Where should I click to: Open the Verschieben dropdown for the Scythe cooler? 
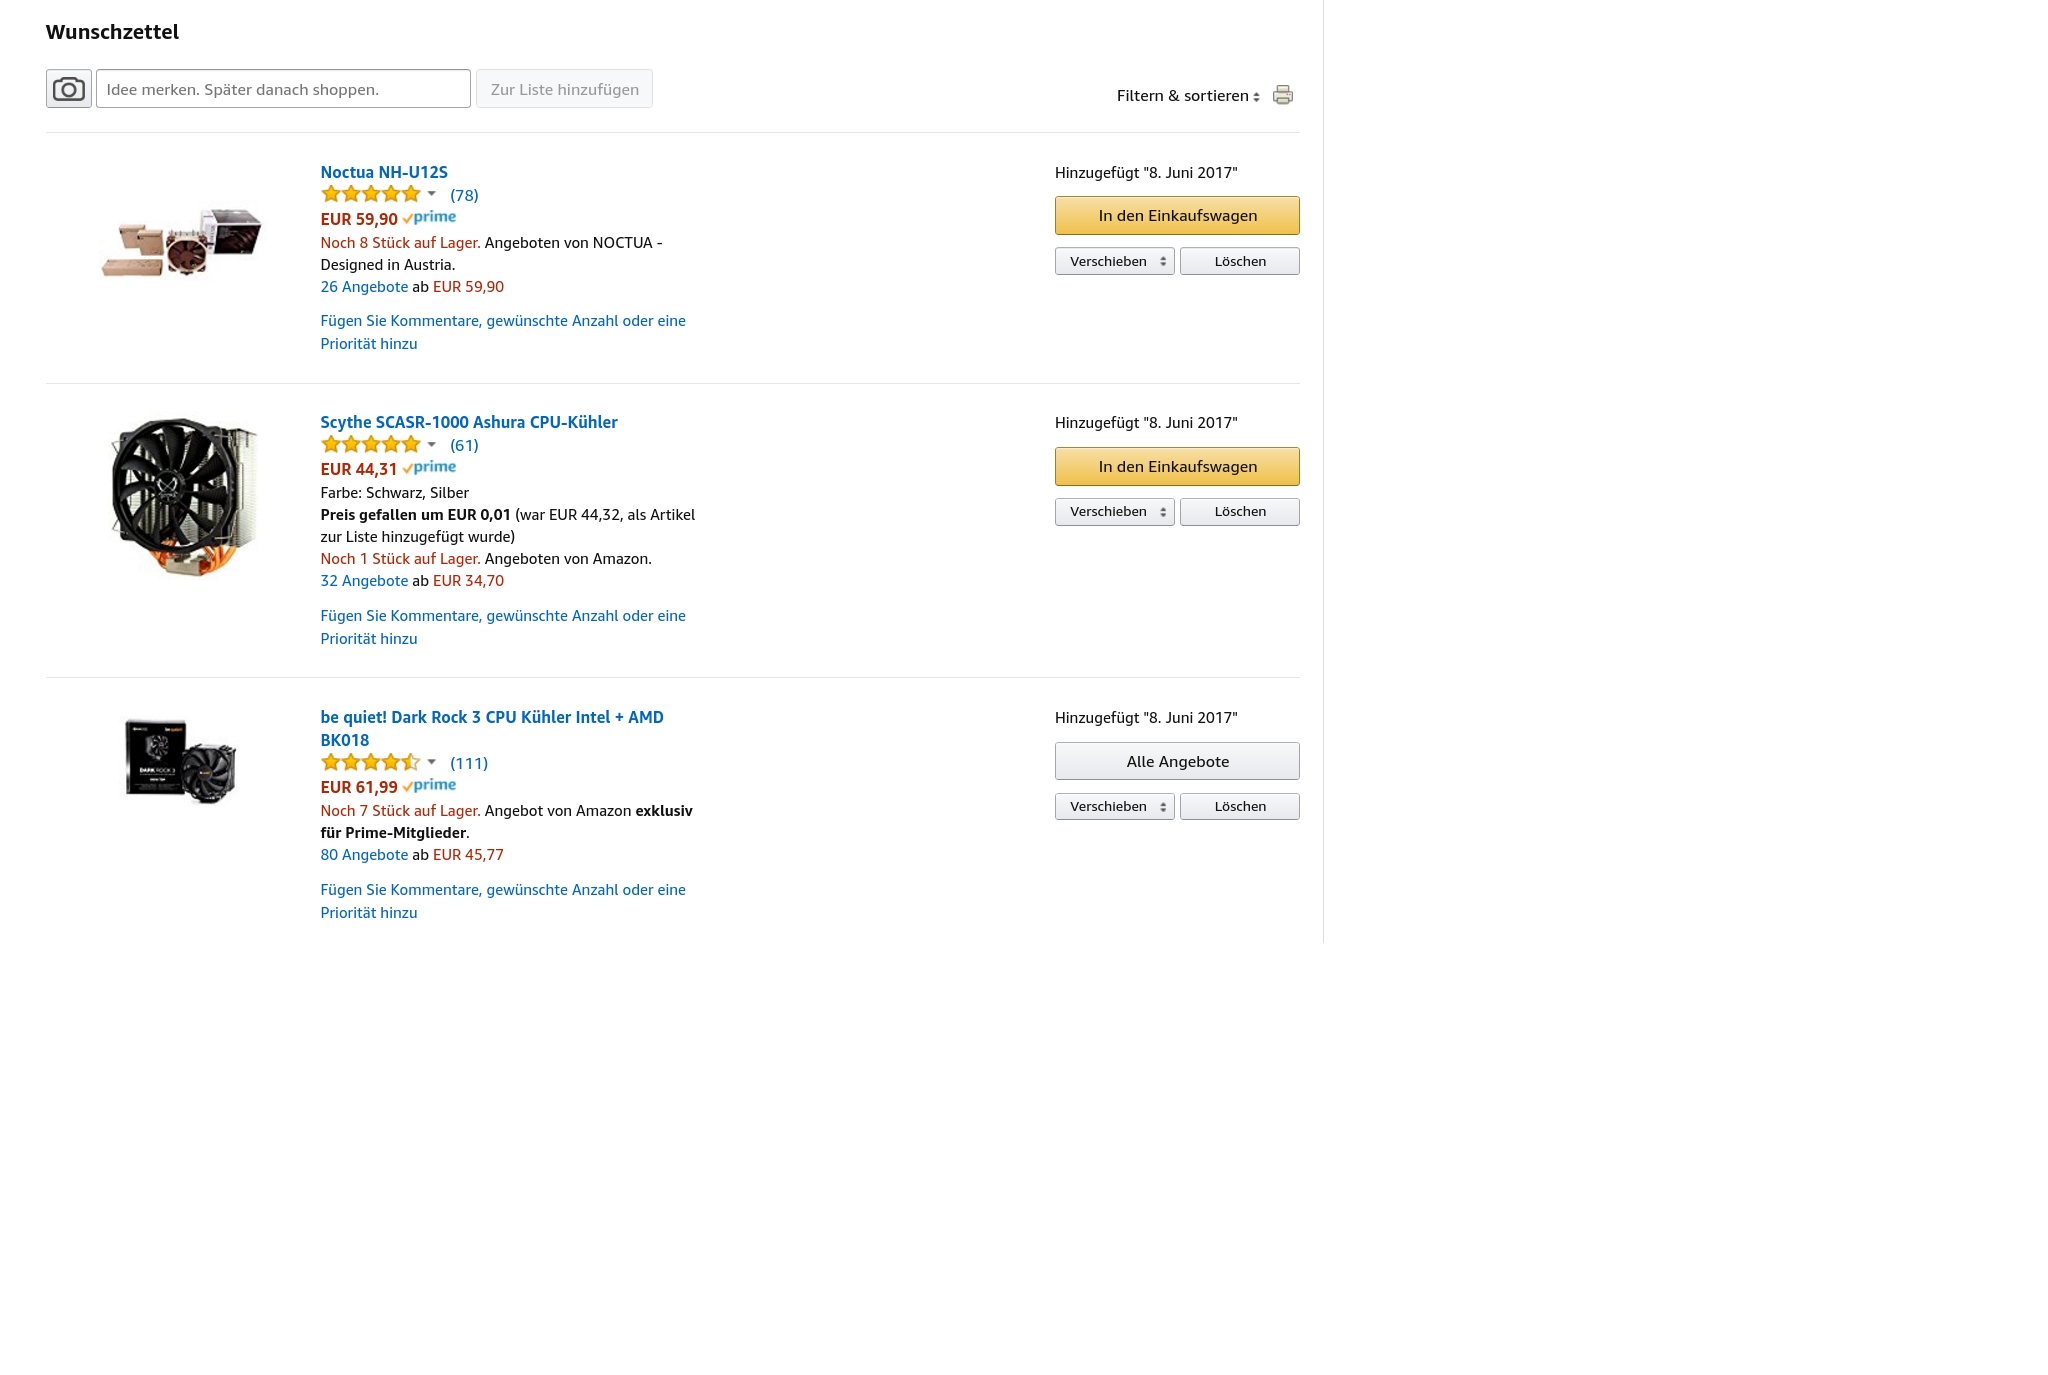click(1115, 511)
